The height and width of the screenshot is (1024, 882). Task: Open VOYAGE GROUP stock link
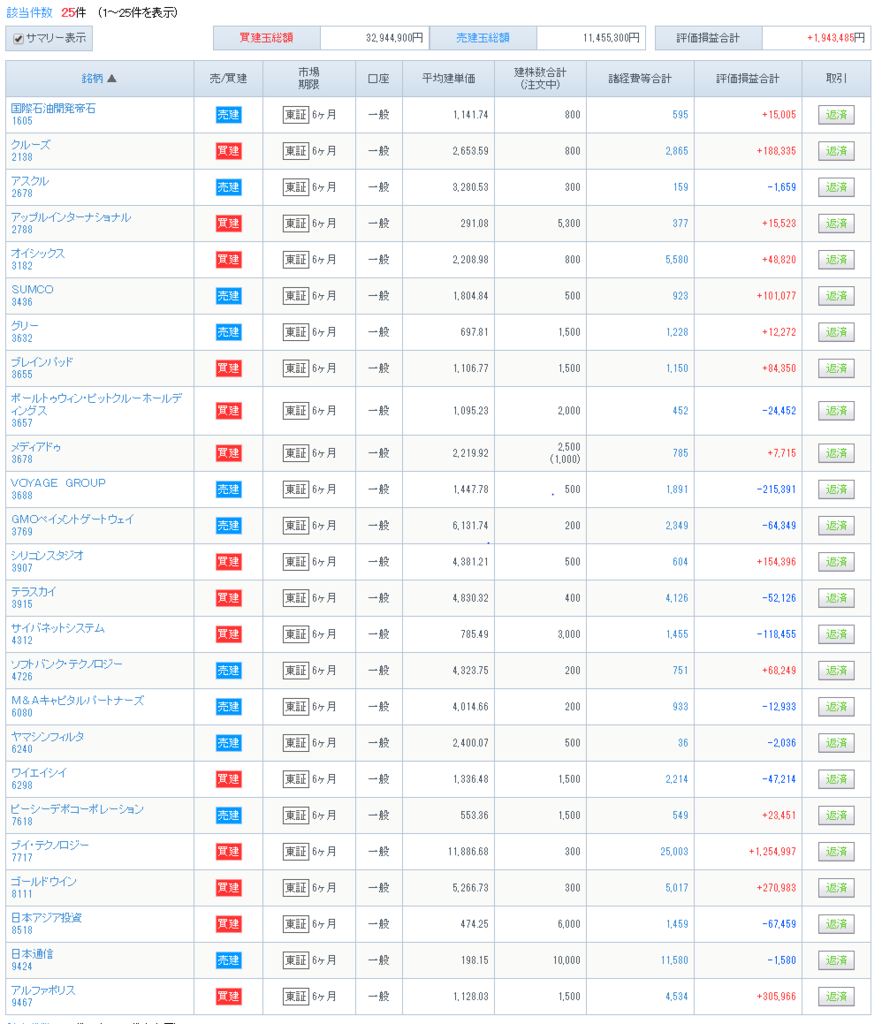click(x=58, y=483)
